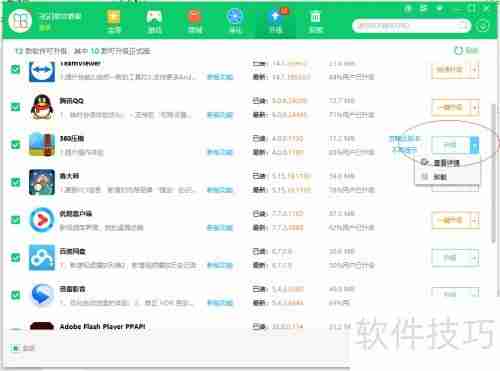
Task: Choose 卸载 in the dropdown menu
Action: point(447,177)
